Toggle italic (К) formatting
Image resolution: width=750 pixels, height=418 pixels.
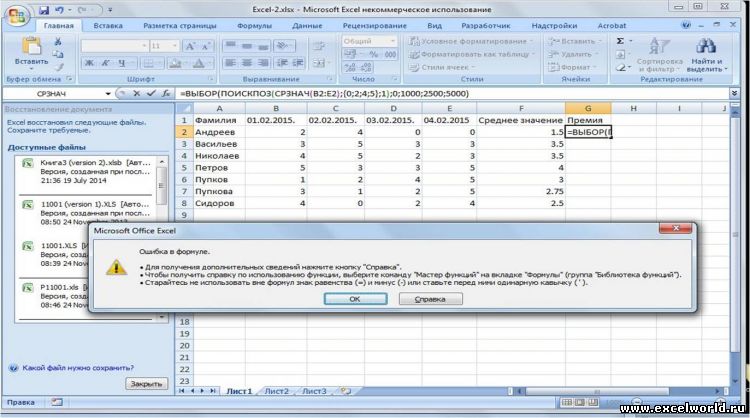point(106,63)
